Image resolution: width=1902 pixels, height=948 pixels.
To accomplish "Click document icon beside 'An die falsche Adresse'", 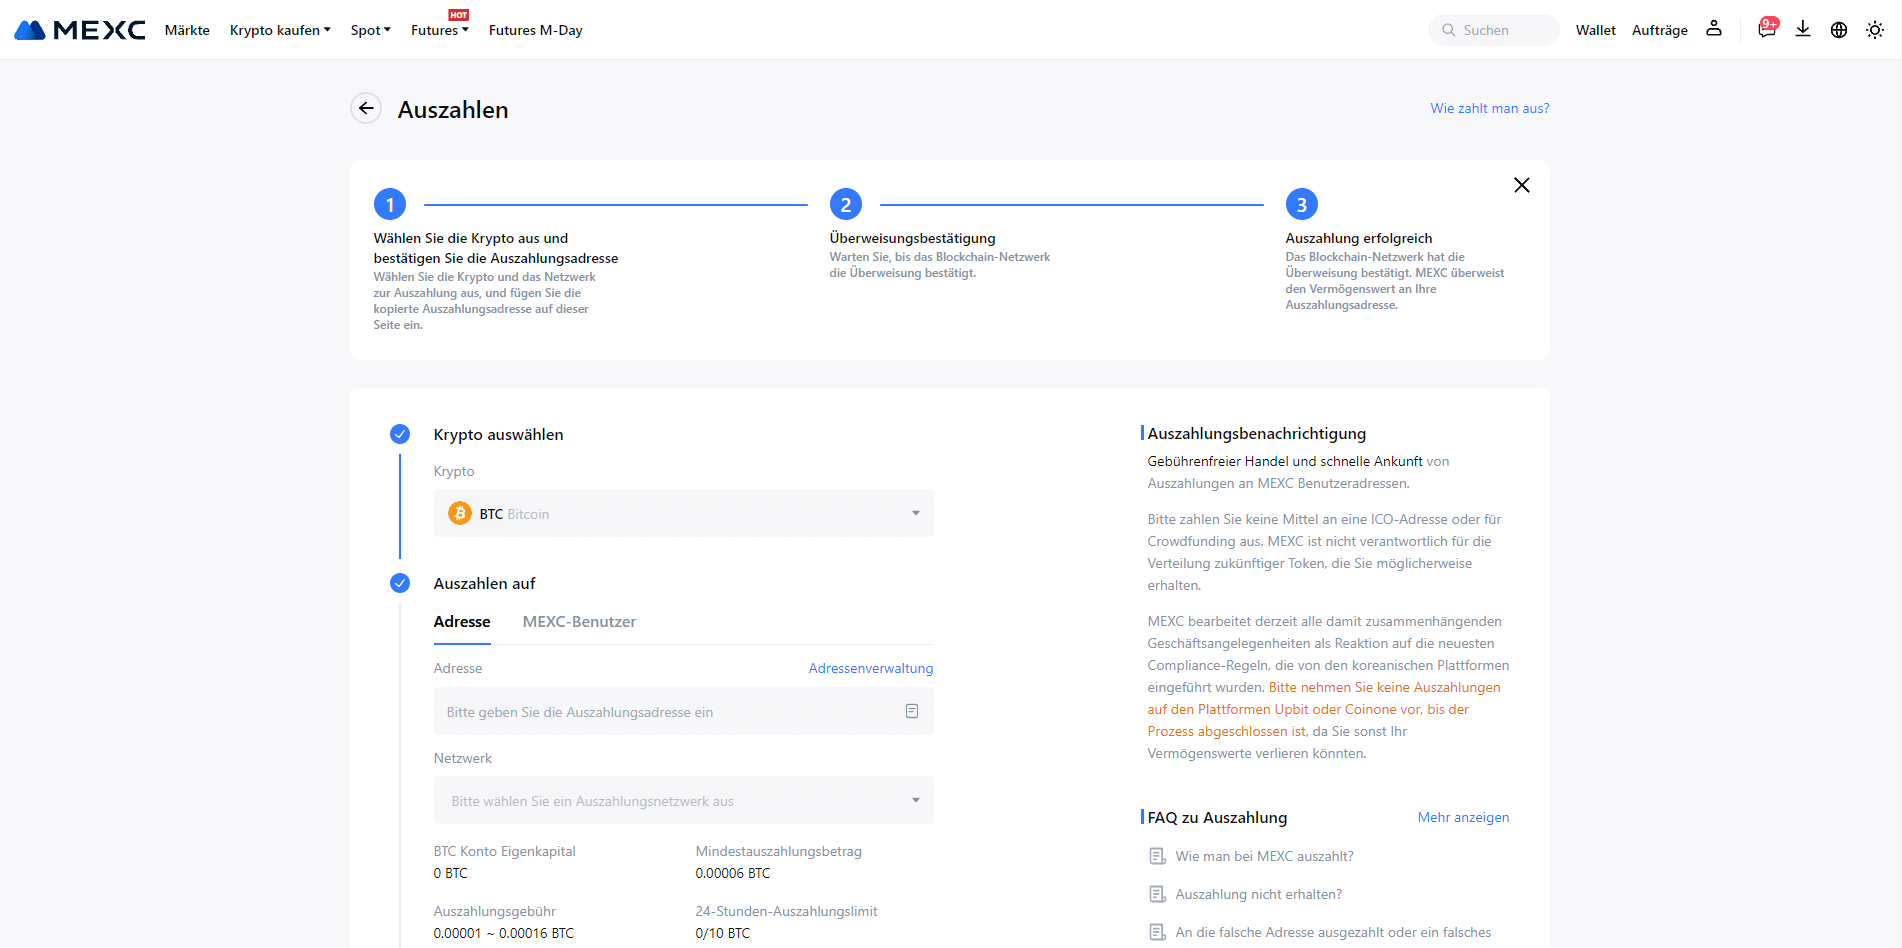I will 1157,932.
